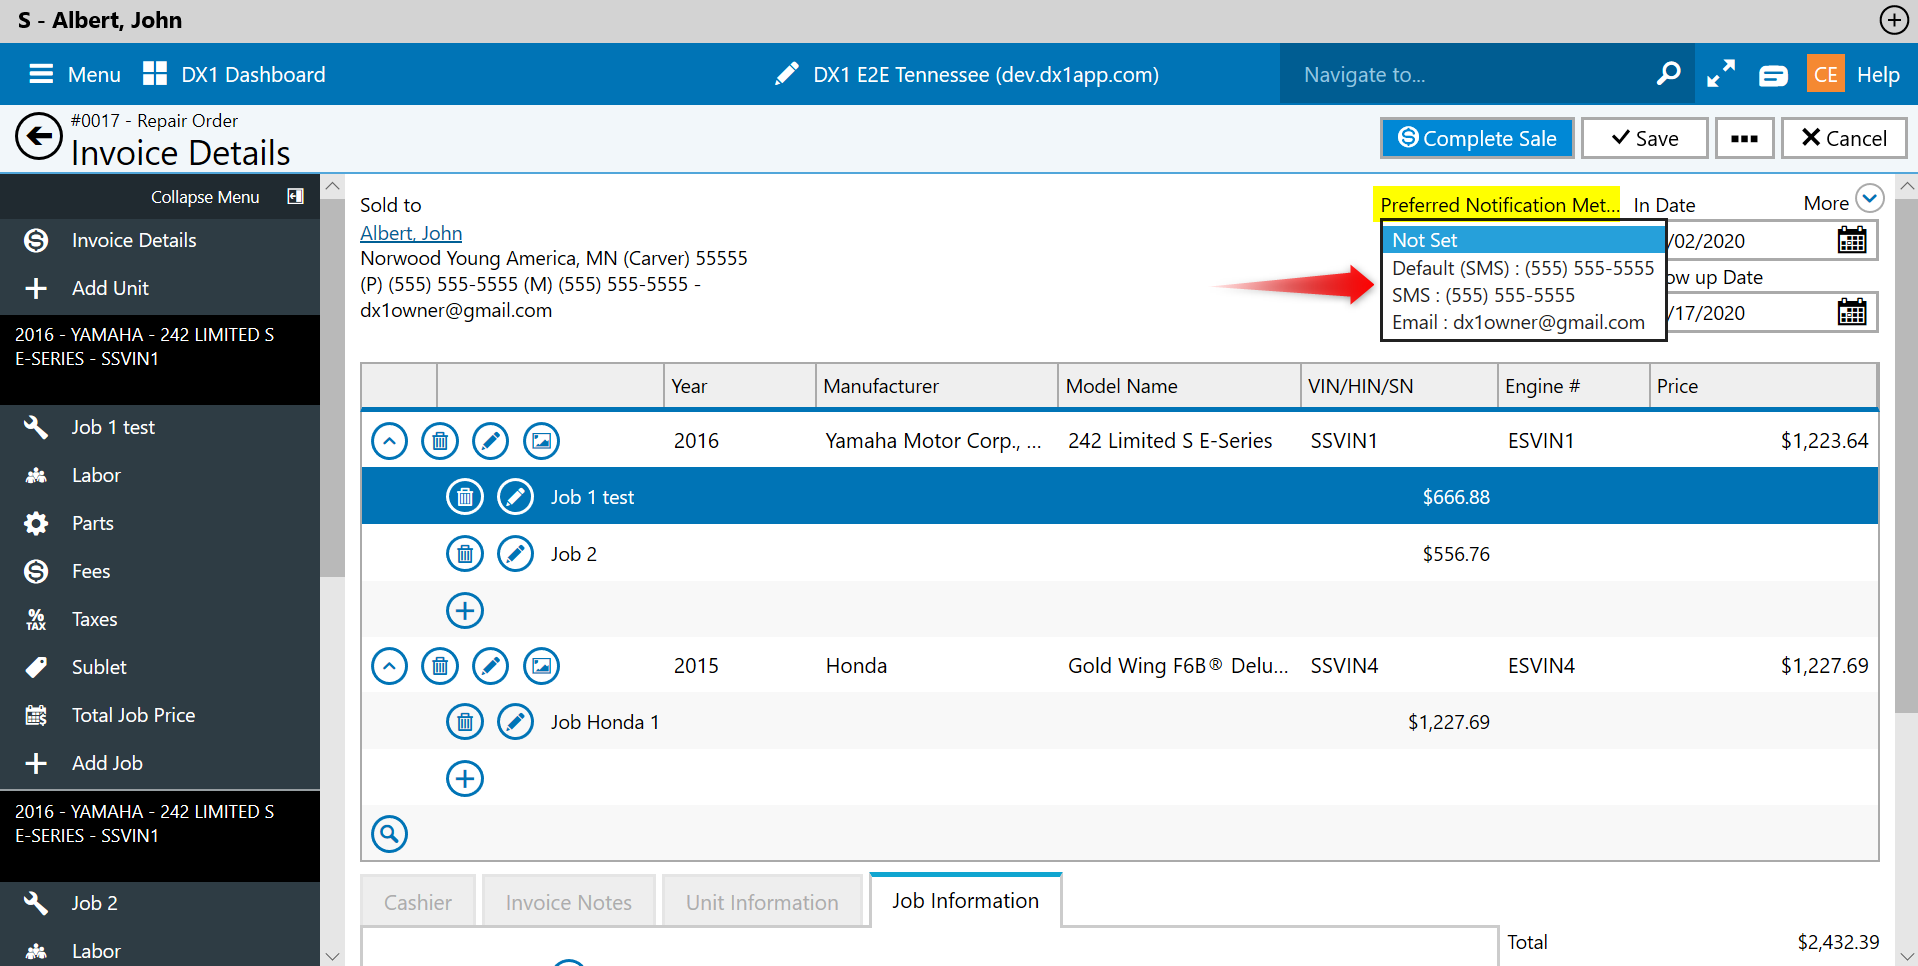Edit the Job 1 test row
Image resolution: width=1918 pixels, height=966 pixels.
tap(516, 497)
